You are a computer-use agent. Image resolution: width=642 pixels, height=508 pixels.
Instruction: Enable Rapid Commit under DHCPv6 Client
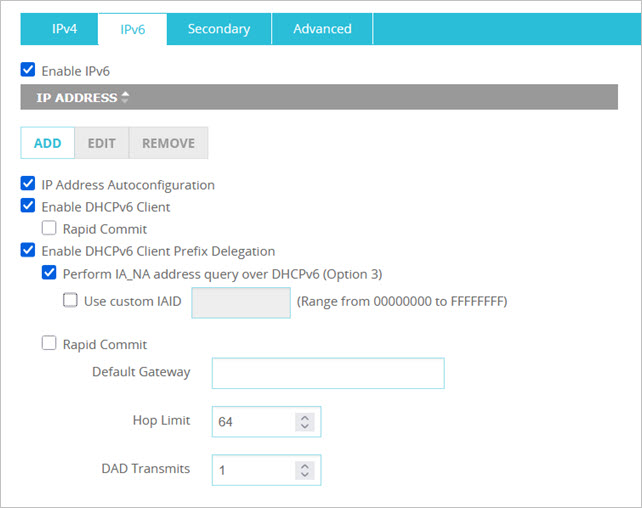coord(49,229)
